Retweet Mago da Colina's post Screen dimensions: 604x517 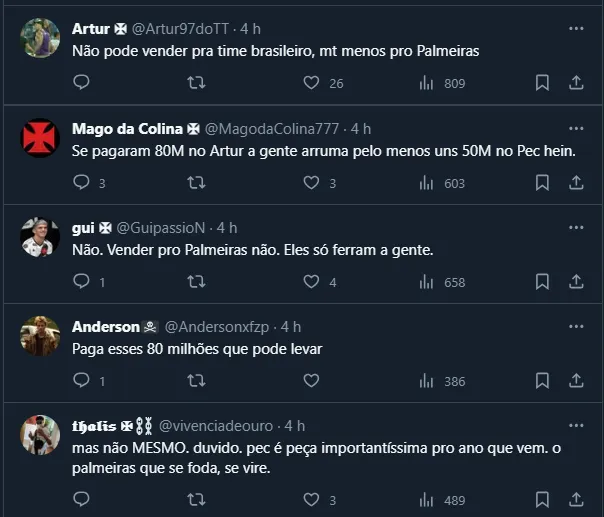pos(197,183)
